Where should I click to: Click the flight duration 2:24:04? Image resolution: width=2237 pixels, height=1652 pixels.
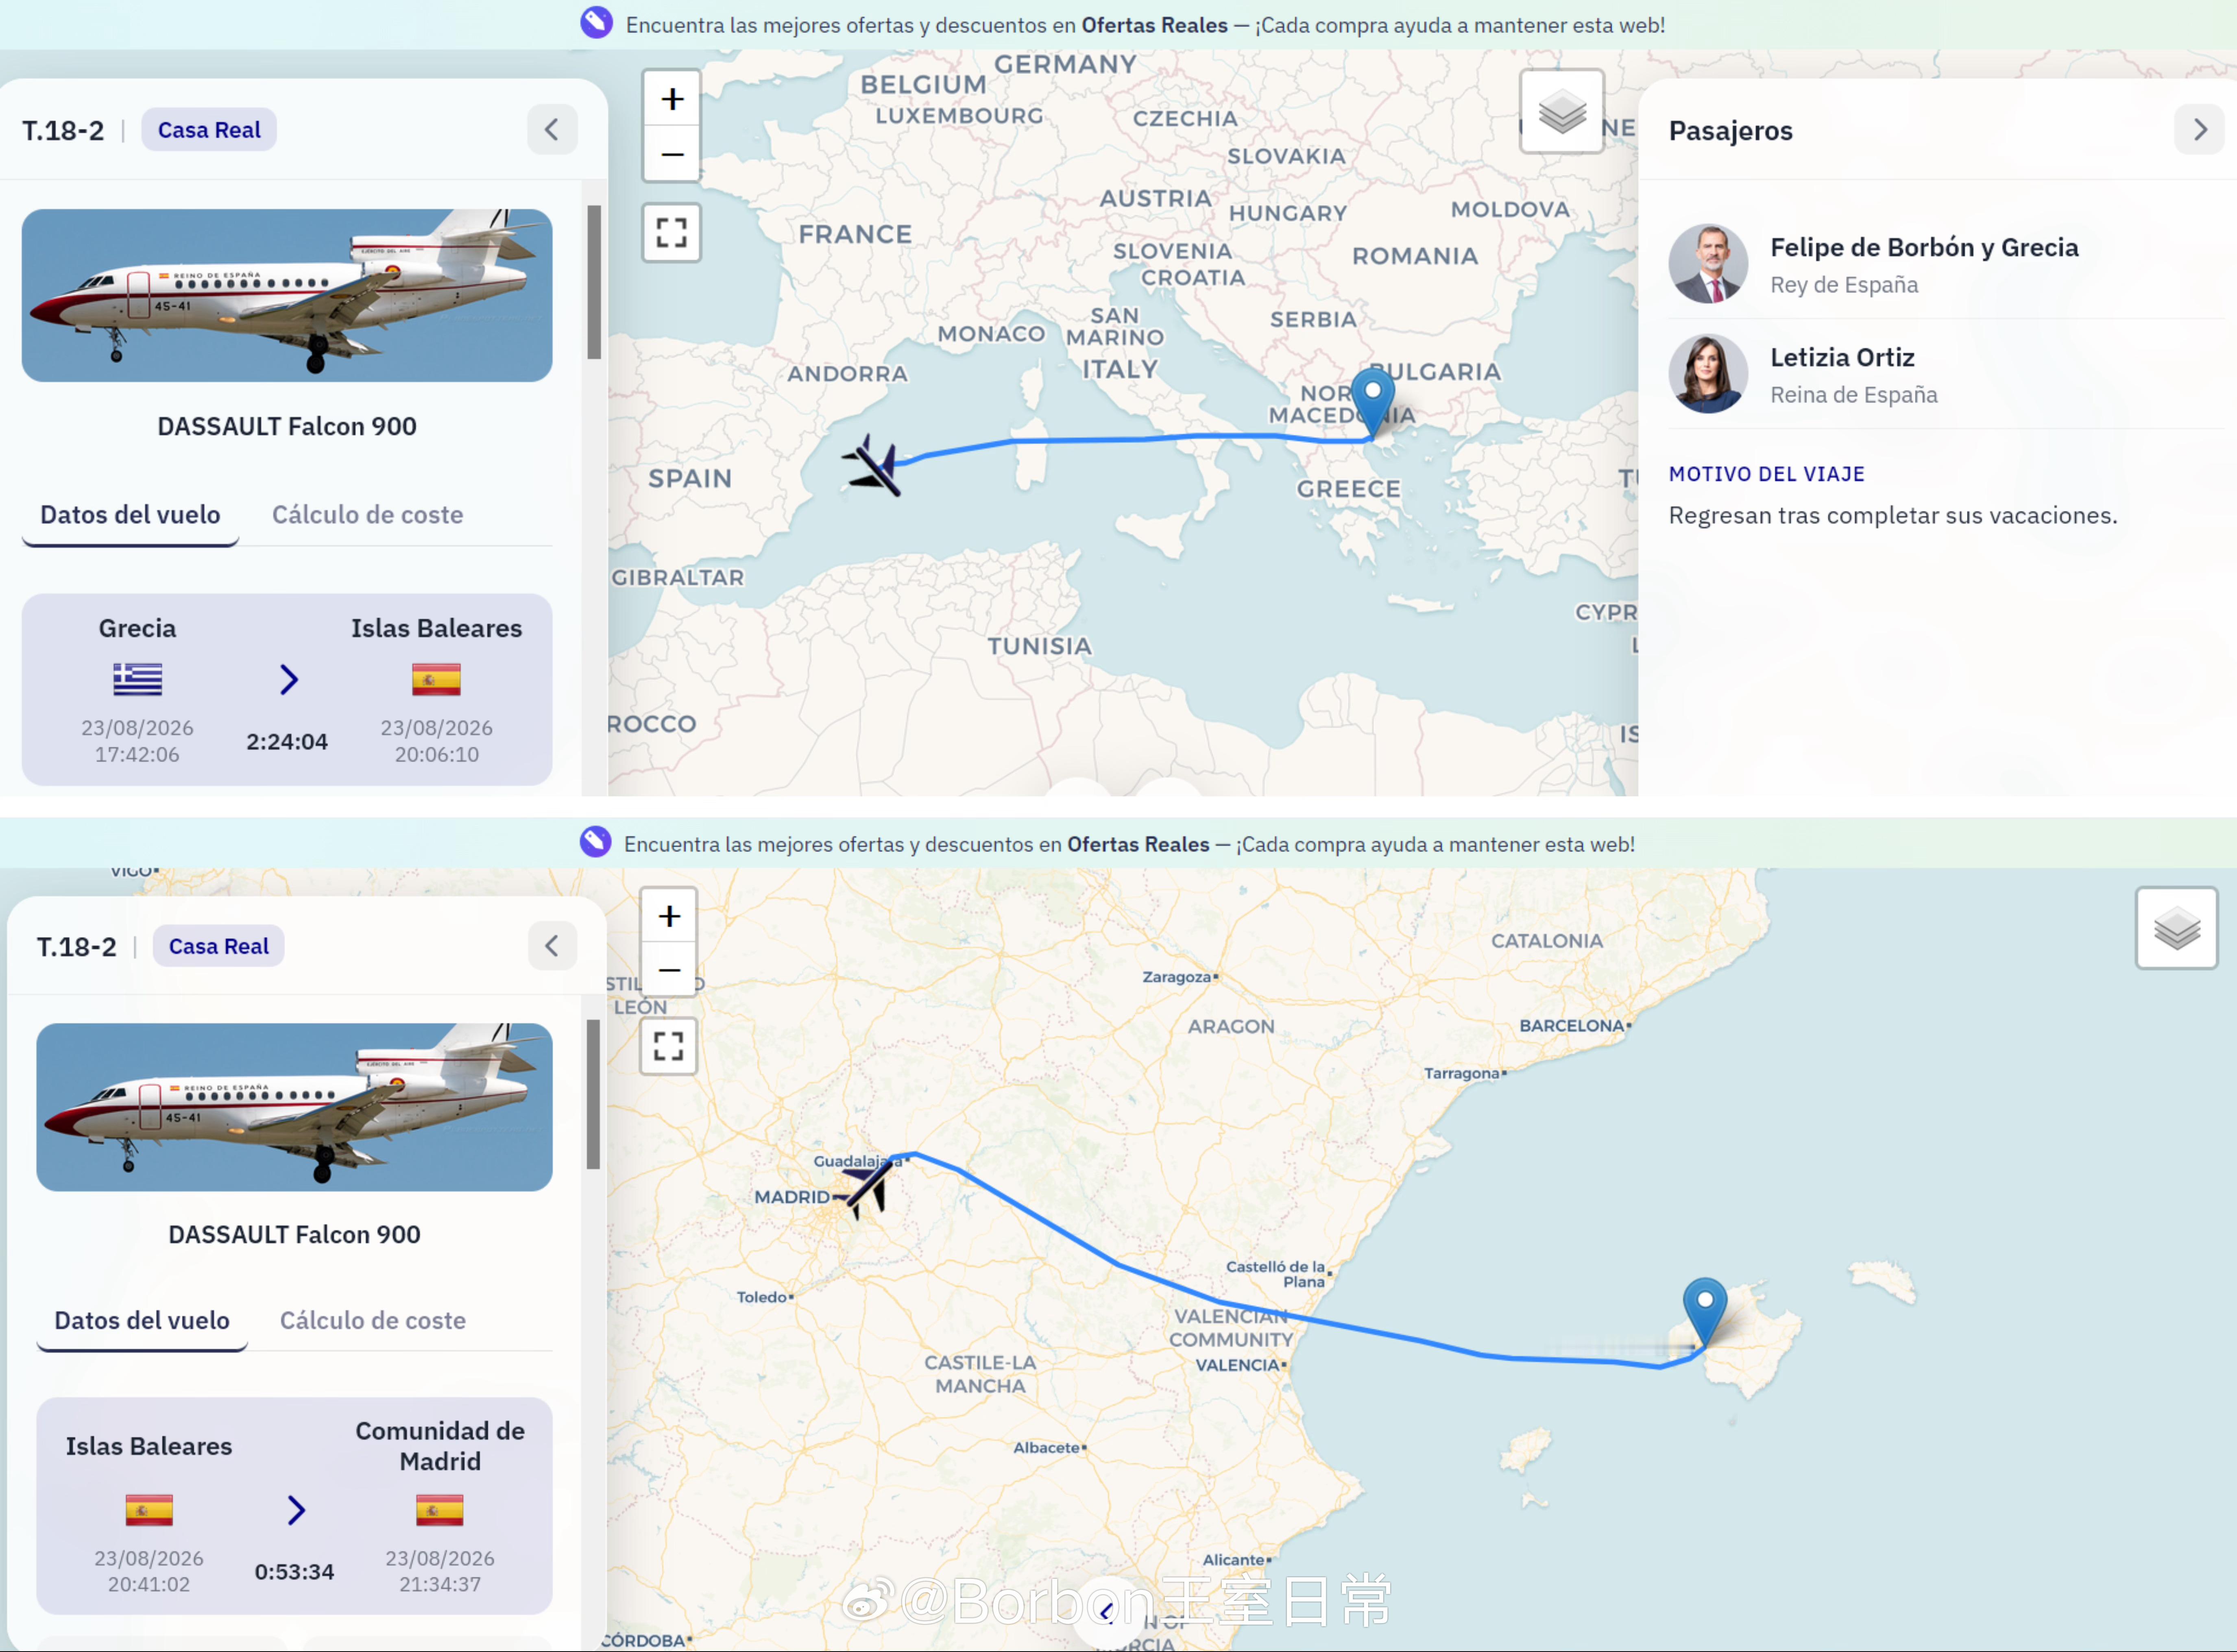pos(287,741)
